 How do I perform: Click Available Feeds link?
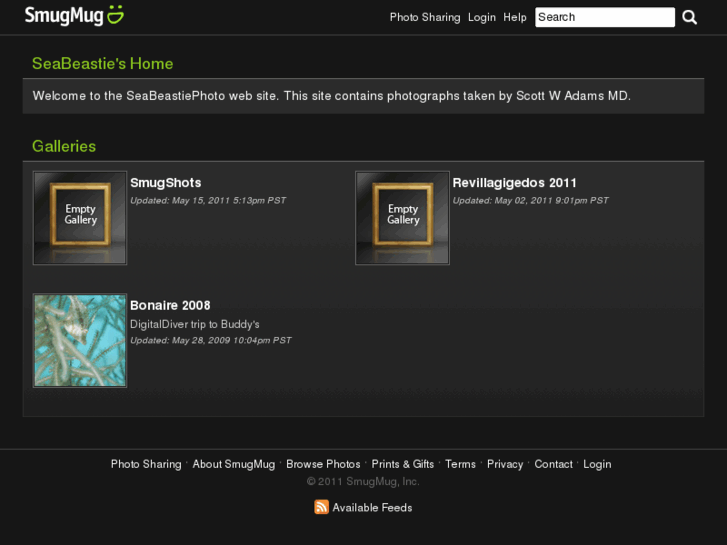[372, 507]
